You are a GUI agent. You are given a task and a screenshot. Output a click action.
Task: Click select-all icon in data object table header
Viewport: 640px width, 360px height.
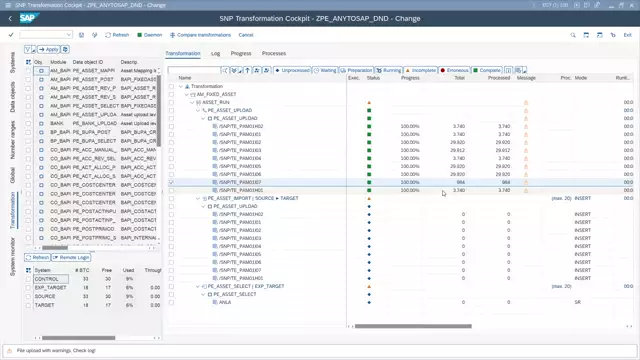coord(28,62)
